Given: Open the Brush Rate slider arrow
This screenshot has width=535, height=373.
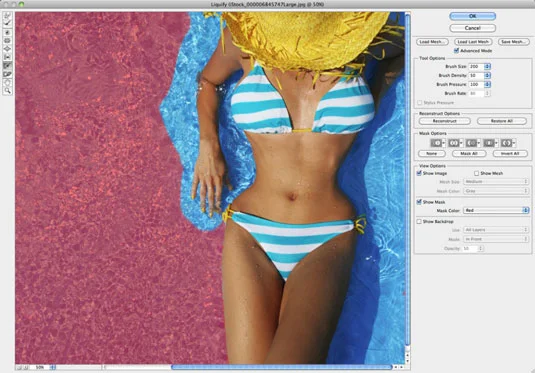Looking at the screenshot, I should click(x=488, y=93).
